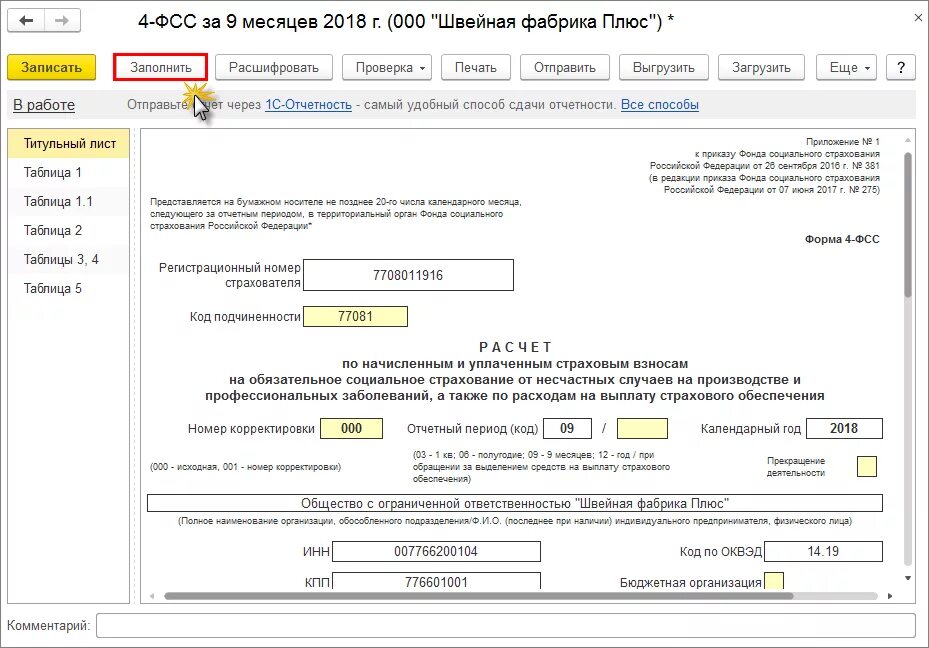Screen dimensions: 929x648
Task: Select the Титульный лист section
Action: tap(69, 143)
